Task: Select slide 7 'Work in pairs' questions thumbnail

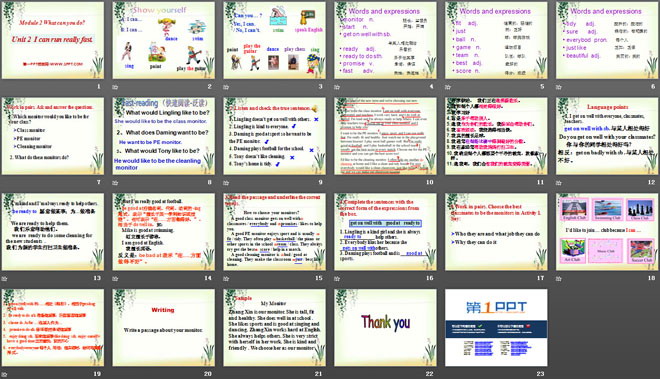Action: point(53,136)
